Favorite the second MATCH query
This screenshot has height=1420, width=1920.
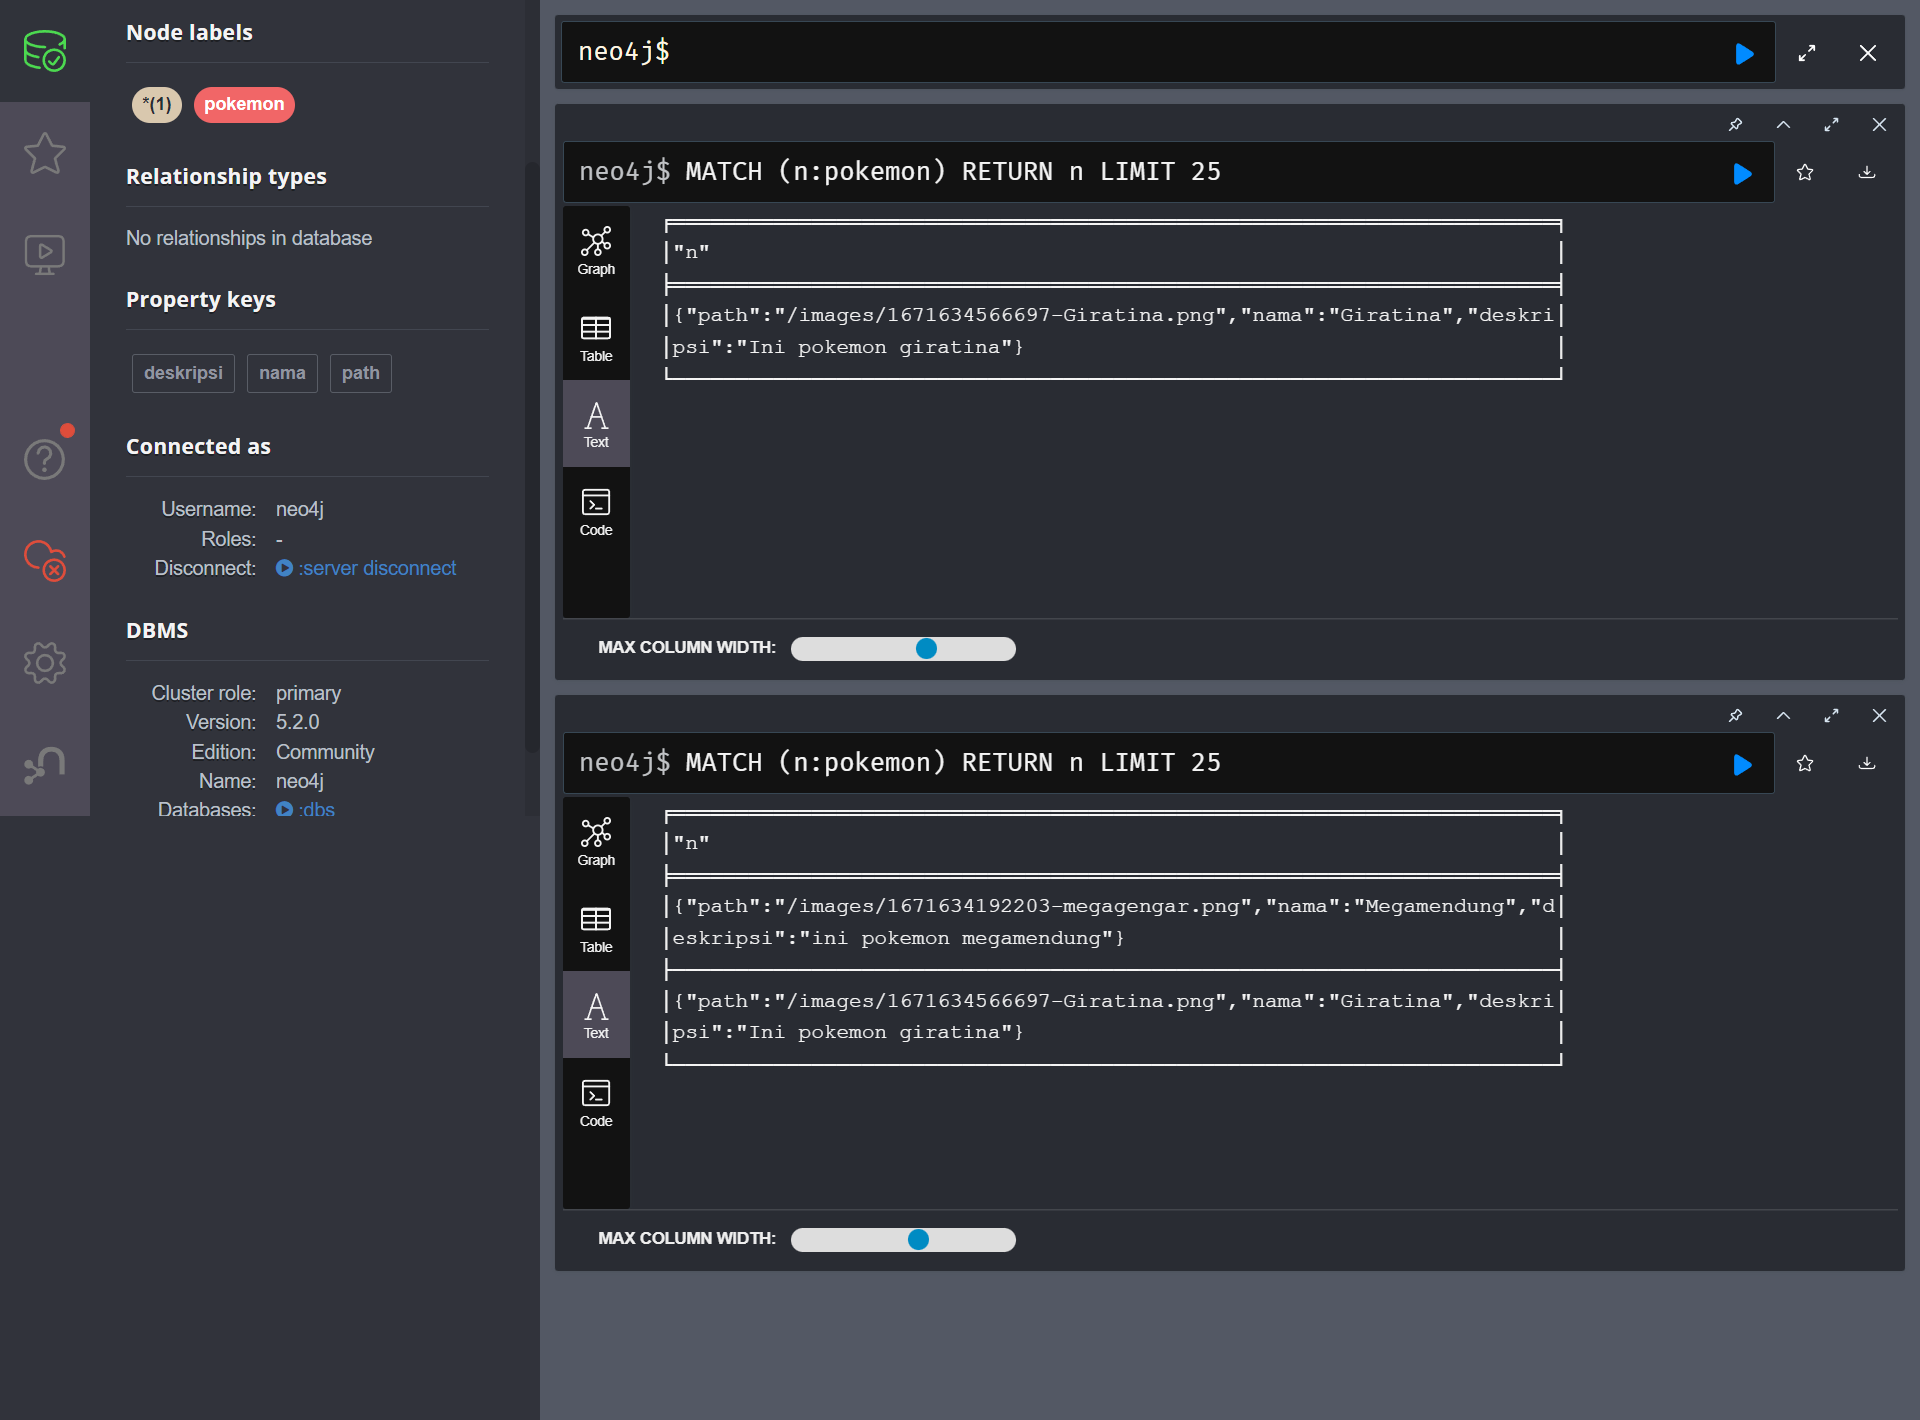pyautogui.click(x=1805, y=763)
